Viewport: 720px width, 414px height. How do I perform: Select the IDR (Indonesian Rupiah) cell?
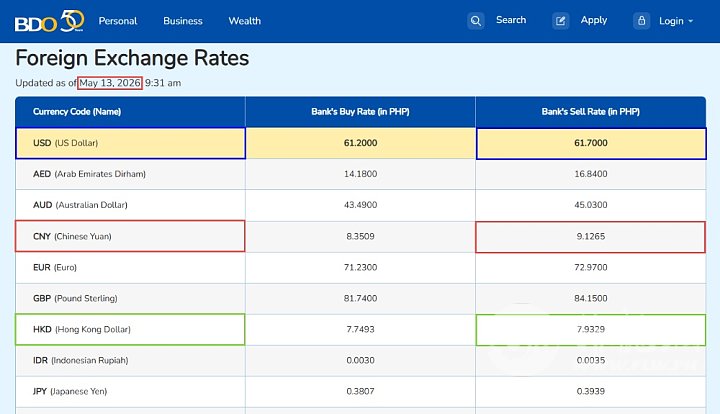click(x=130, y=361)
